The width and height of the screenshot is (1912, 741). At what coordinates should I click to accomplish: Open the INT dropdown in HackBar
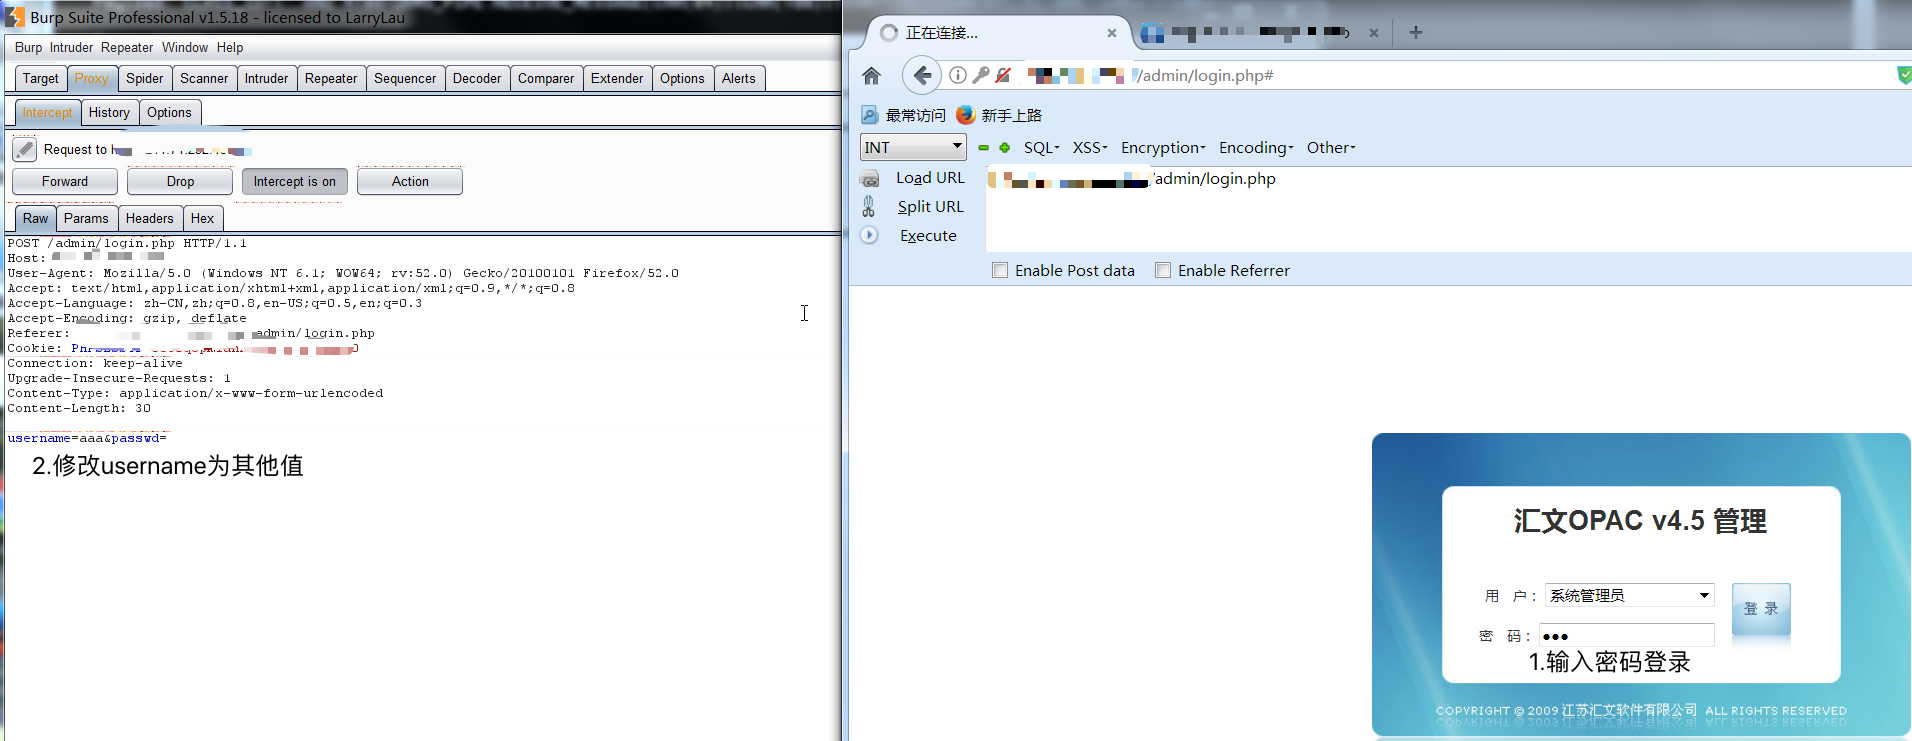pyautogui.click(x=913, y=147)
